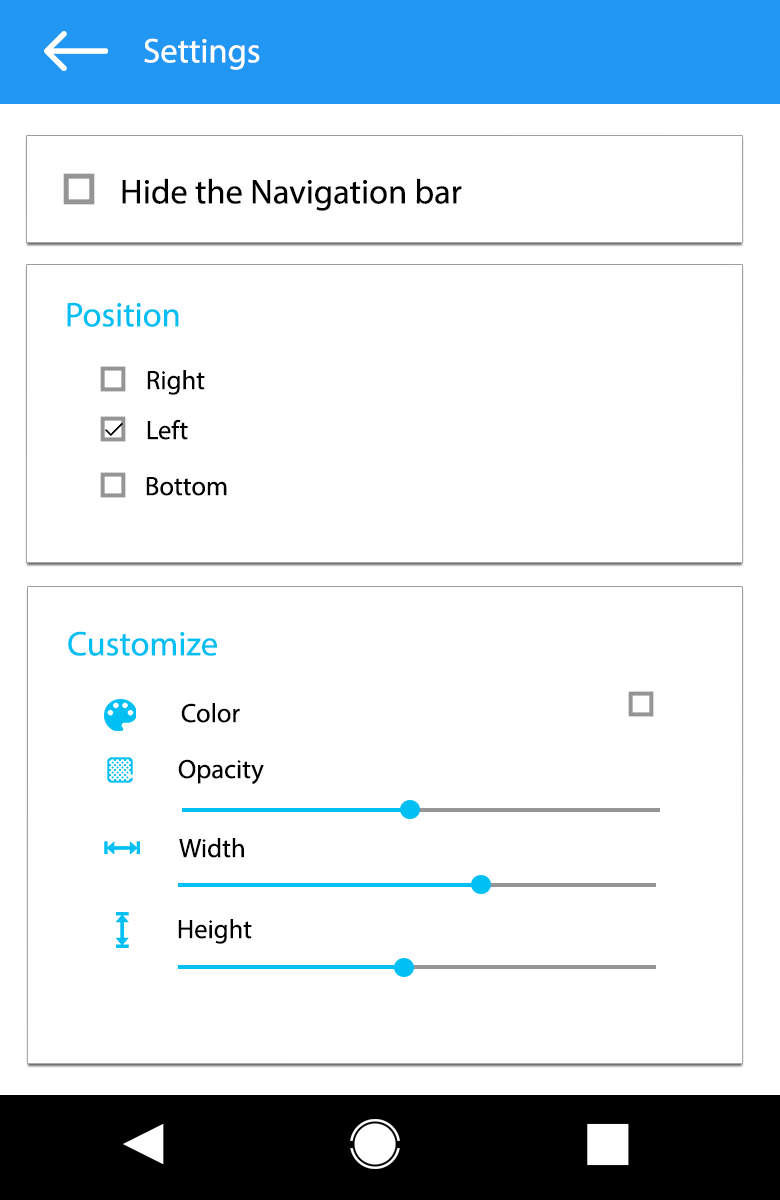Toggle the Color checkbox
This screenshot has height=1200, width=780.
point(641,704)
